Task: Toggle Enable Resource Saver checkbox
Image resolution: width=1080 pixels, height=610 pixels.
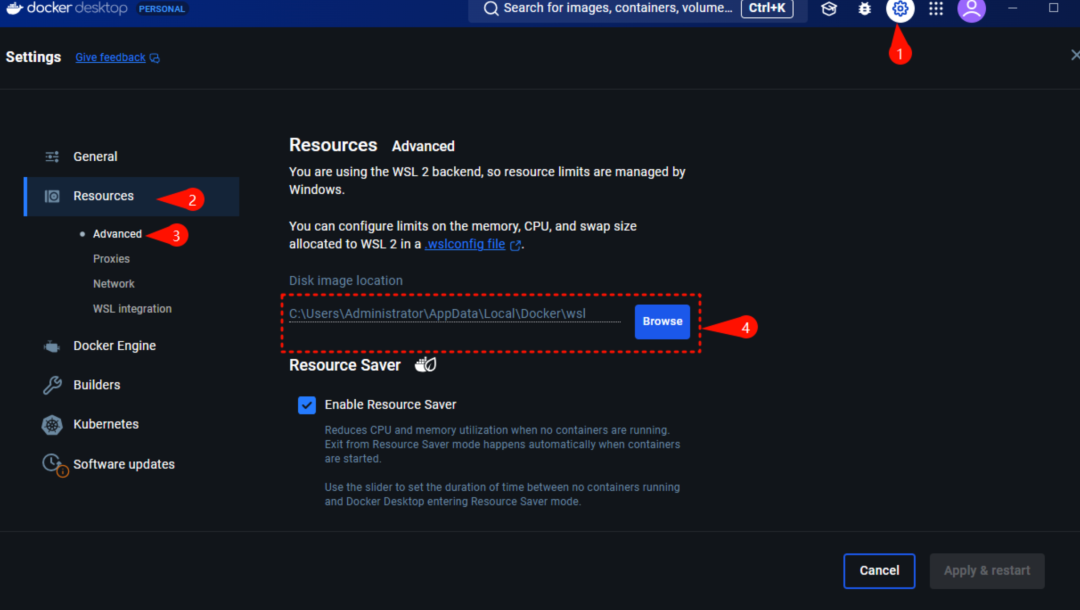Action: pos(307,405)
